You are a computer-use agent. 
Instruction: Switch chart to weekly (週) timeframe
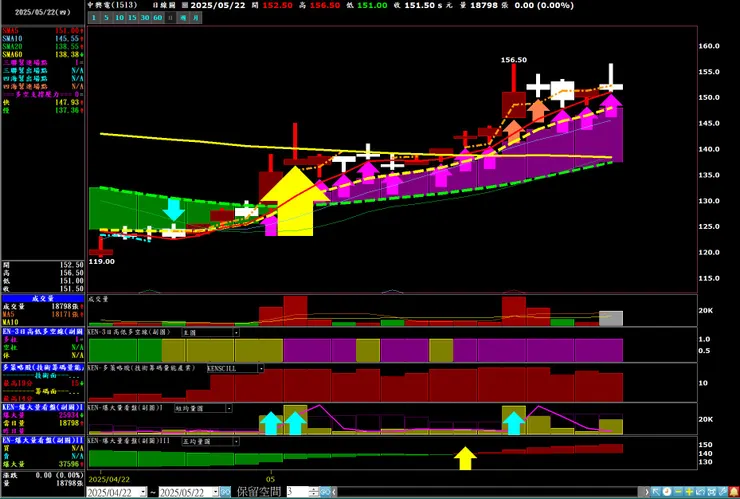click(x=183, y=17)
